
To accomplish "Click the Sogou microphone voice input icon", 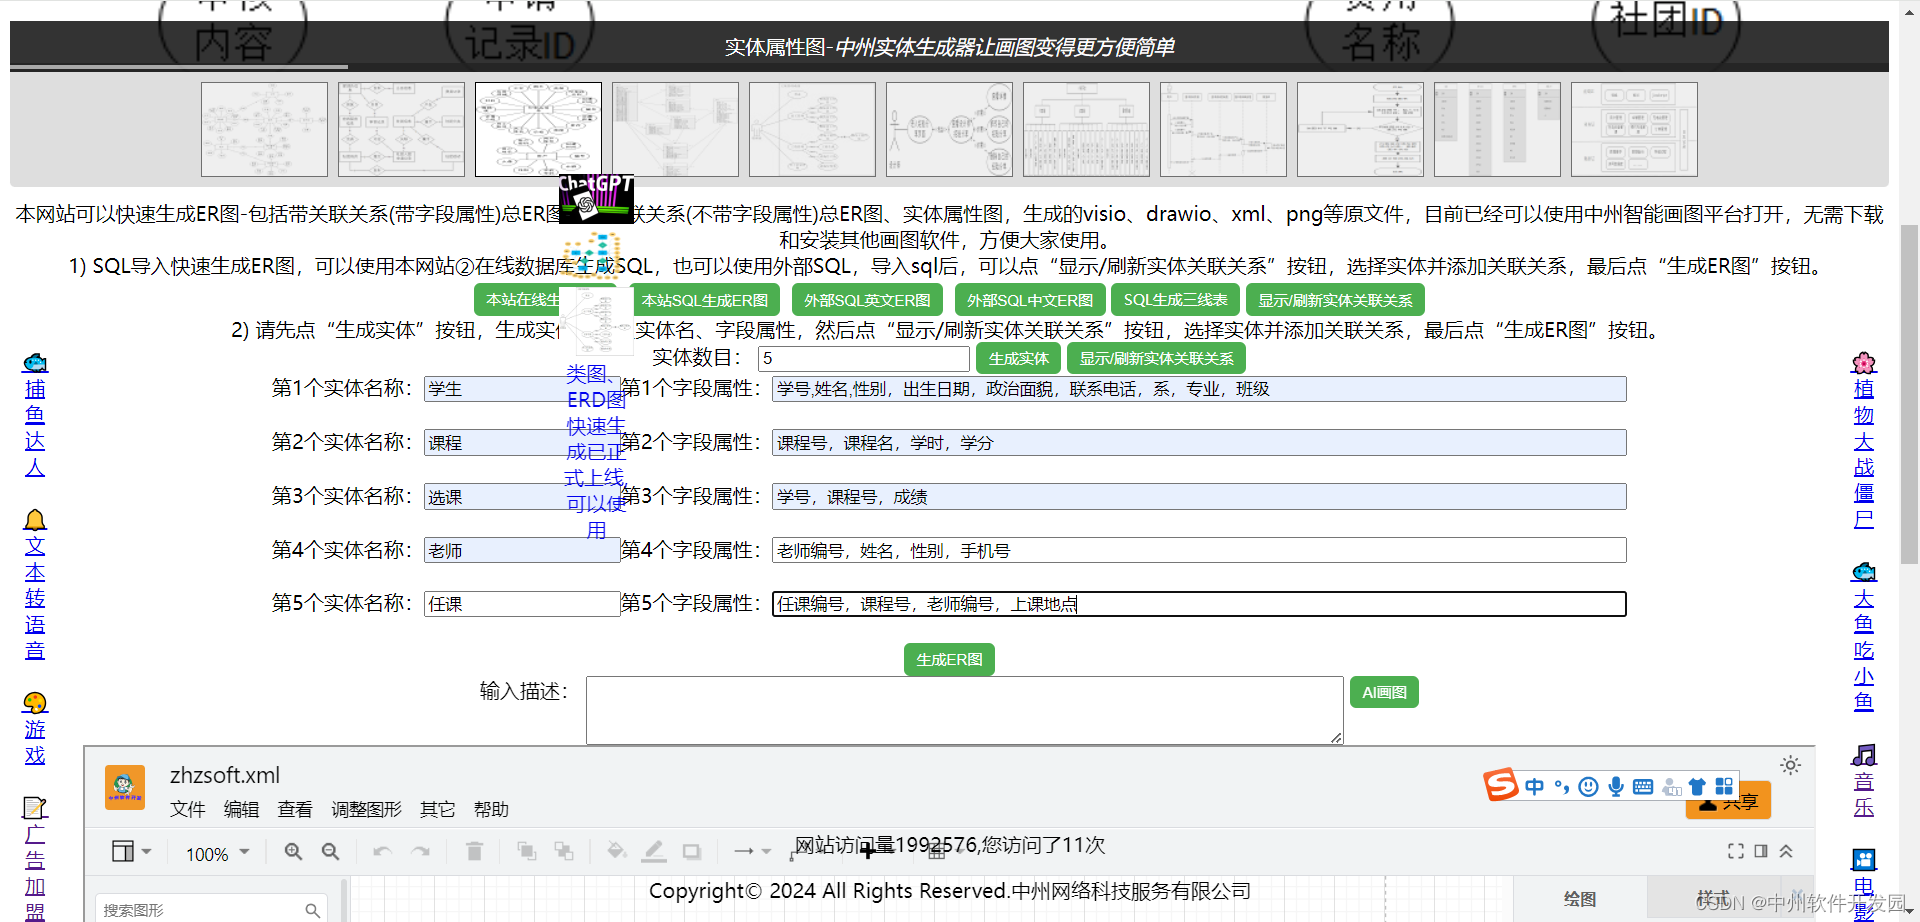I will click(x=1616, y=787).
